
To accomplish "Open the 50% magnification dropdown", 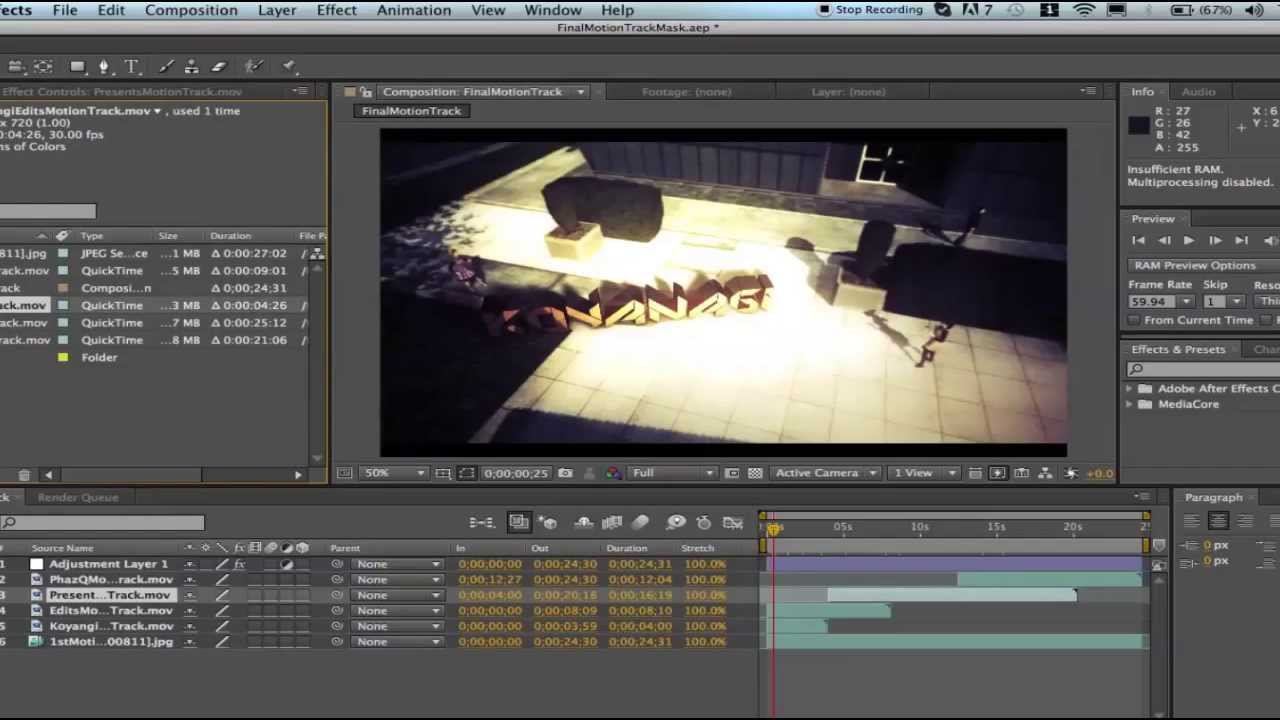I will (x=394, y=473).
